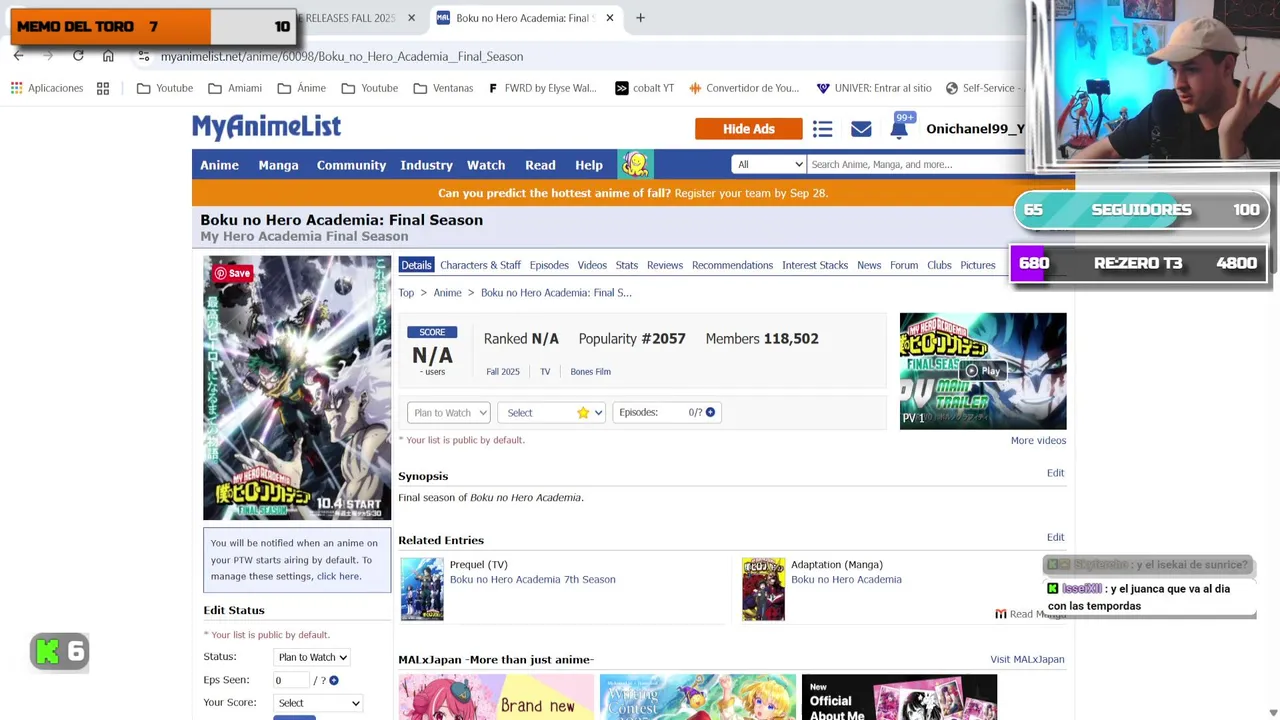Open the Read menu

click(540, 165)
